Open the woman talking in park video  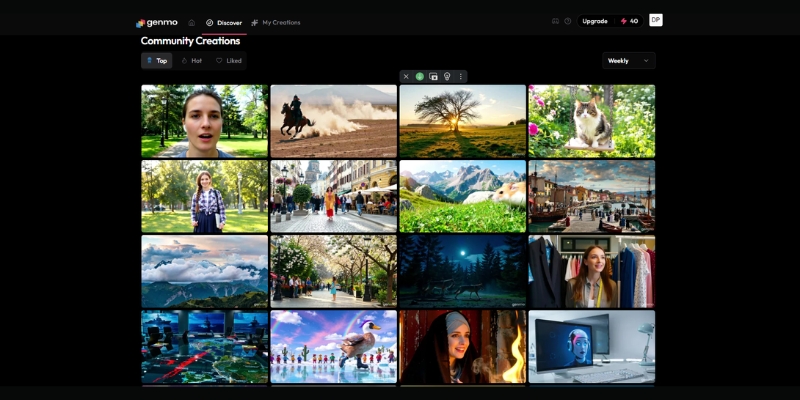tap(205, 121)
